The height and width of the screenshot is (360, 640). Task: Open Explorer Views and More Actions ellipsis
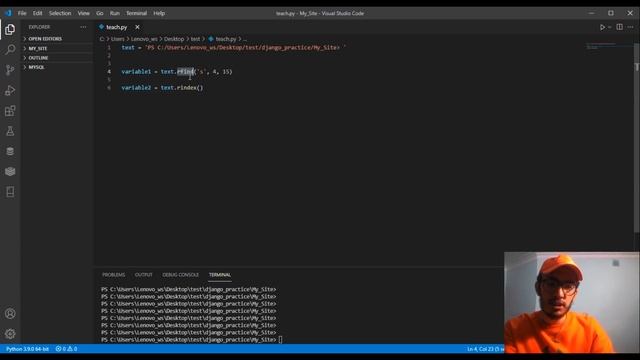pos(83,27)
